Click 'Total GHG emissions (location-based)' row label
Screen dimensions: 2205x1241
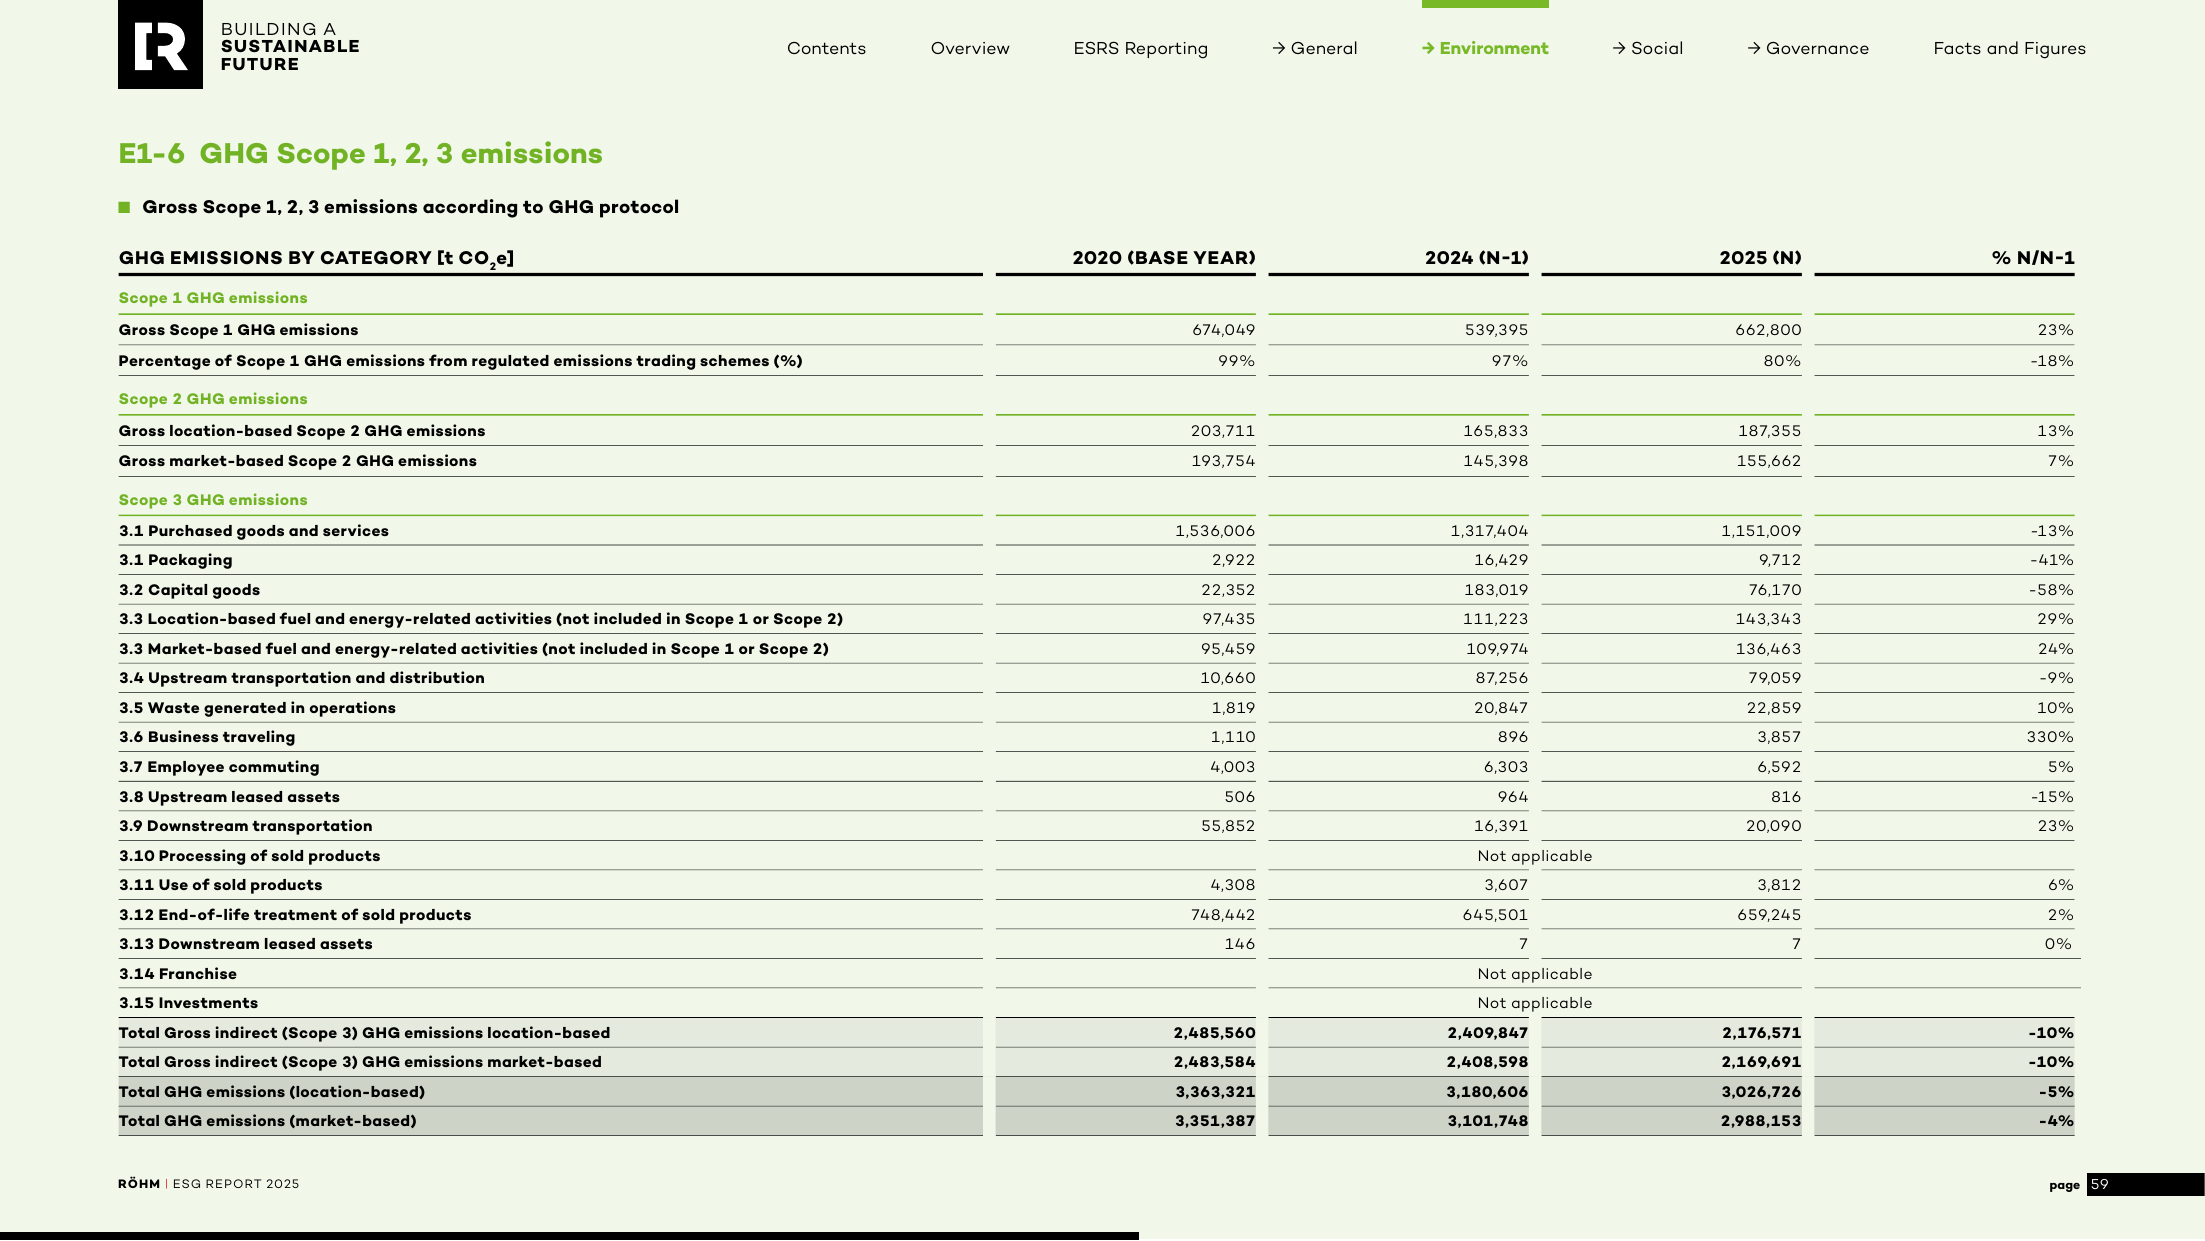[272, 1092]
